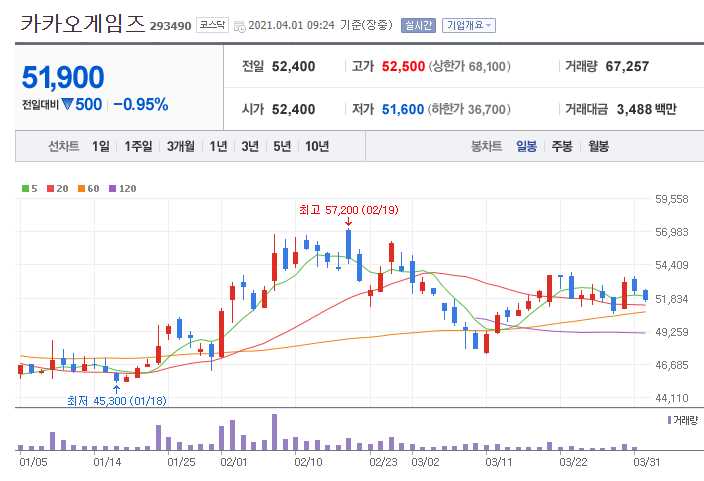Click the 02/01 date axis label
Viewport: 704px width, 481px height.
pos(234,462)
